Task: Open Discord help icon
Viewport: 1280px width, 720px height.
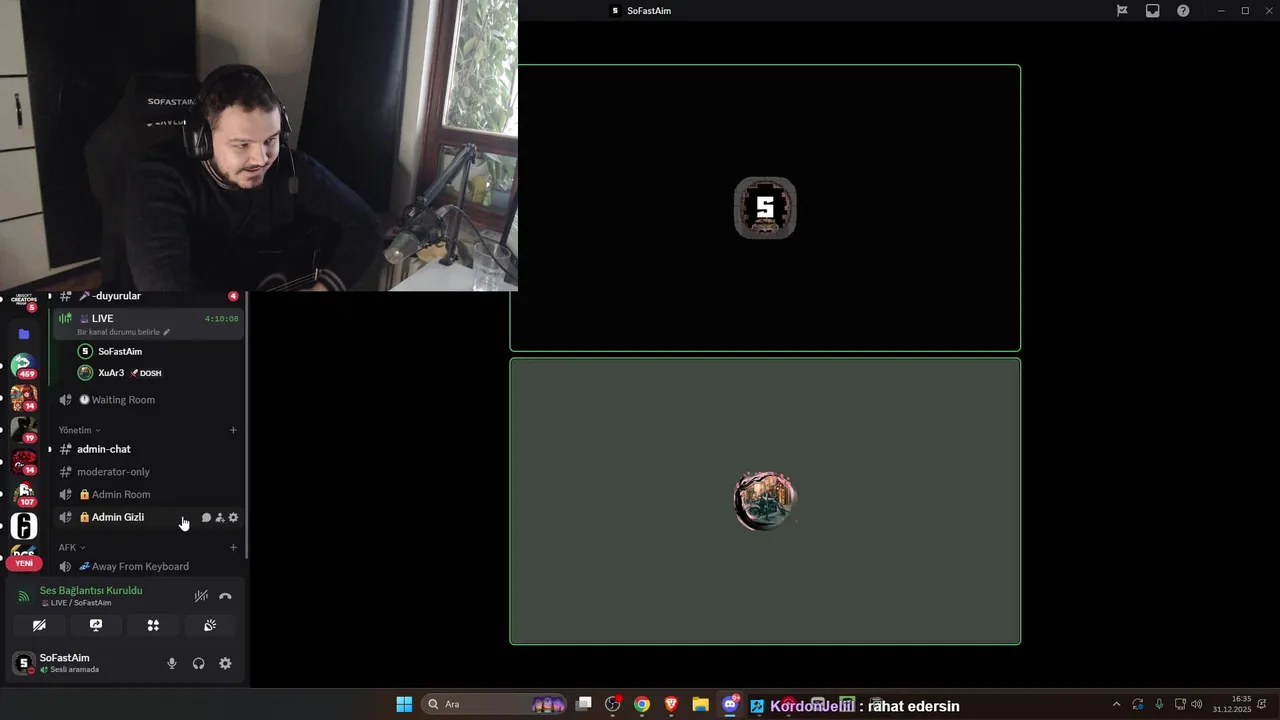Action: (x=1183, y=11)
